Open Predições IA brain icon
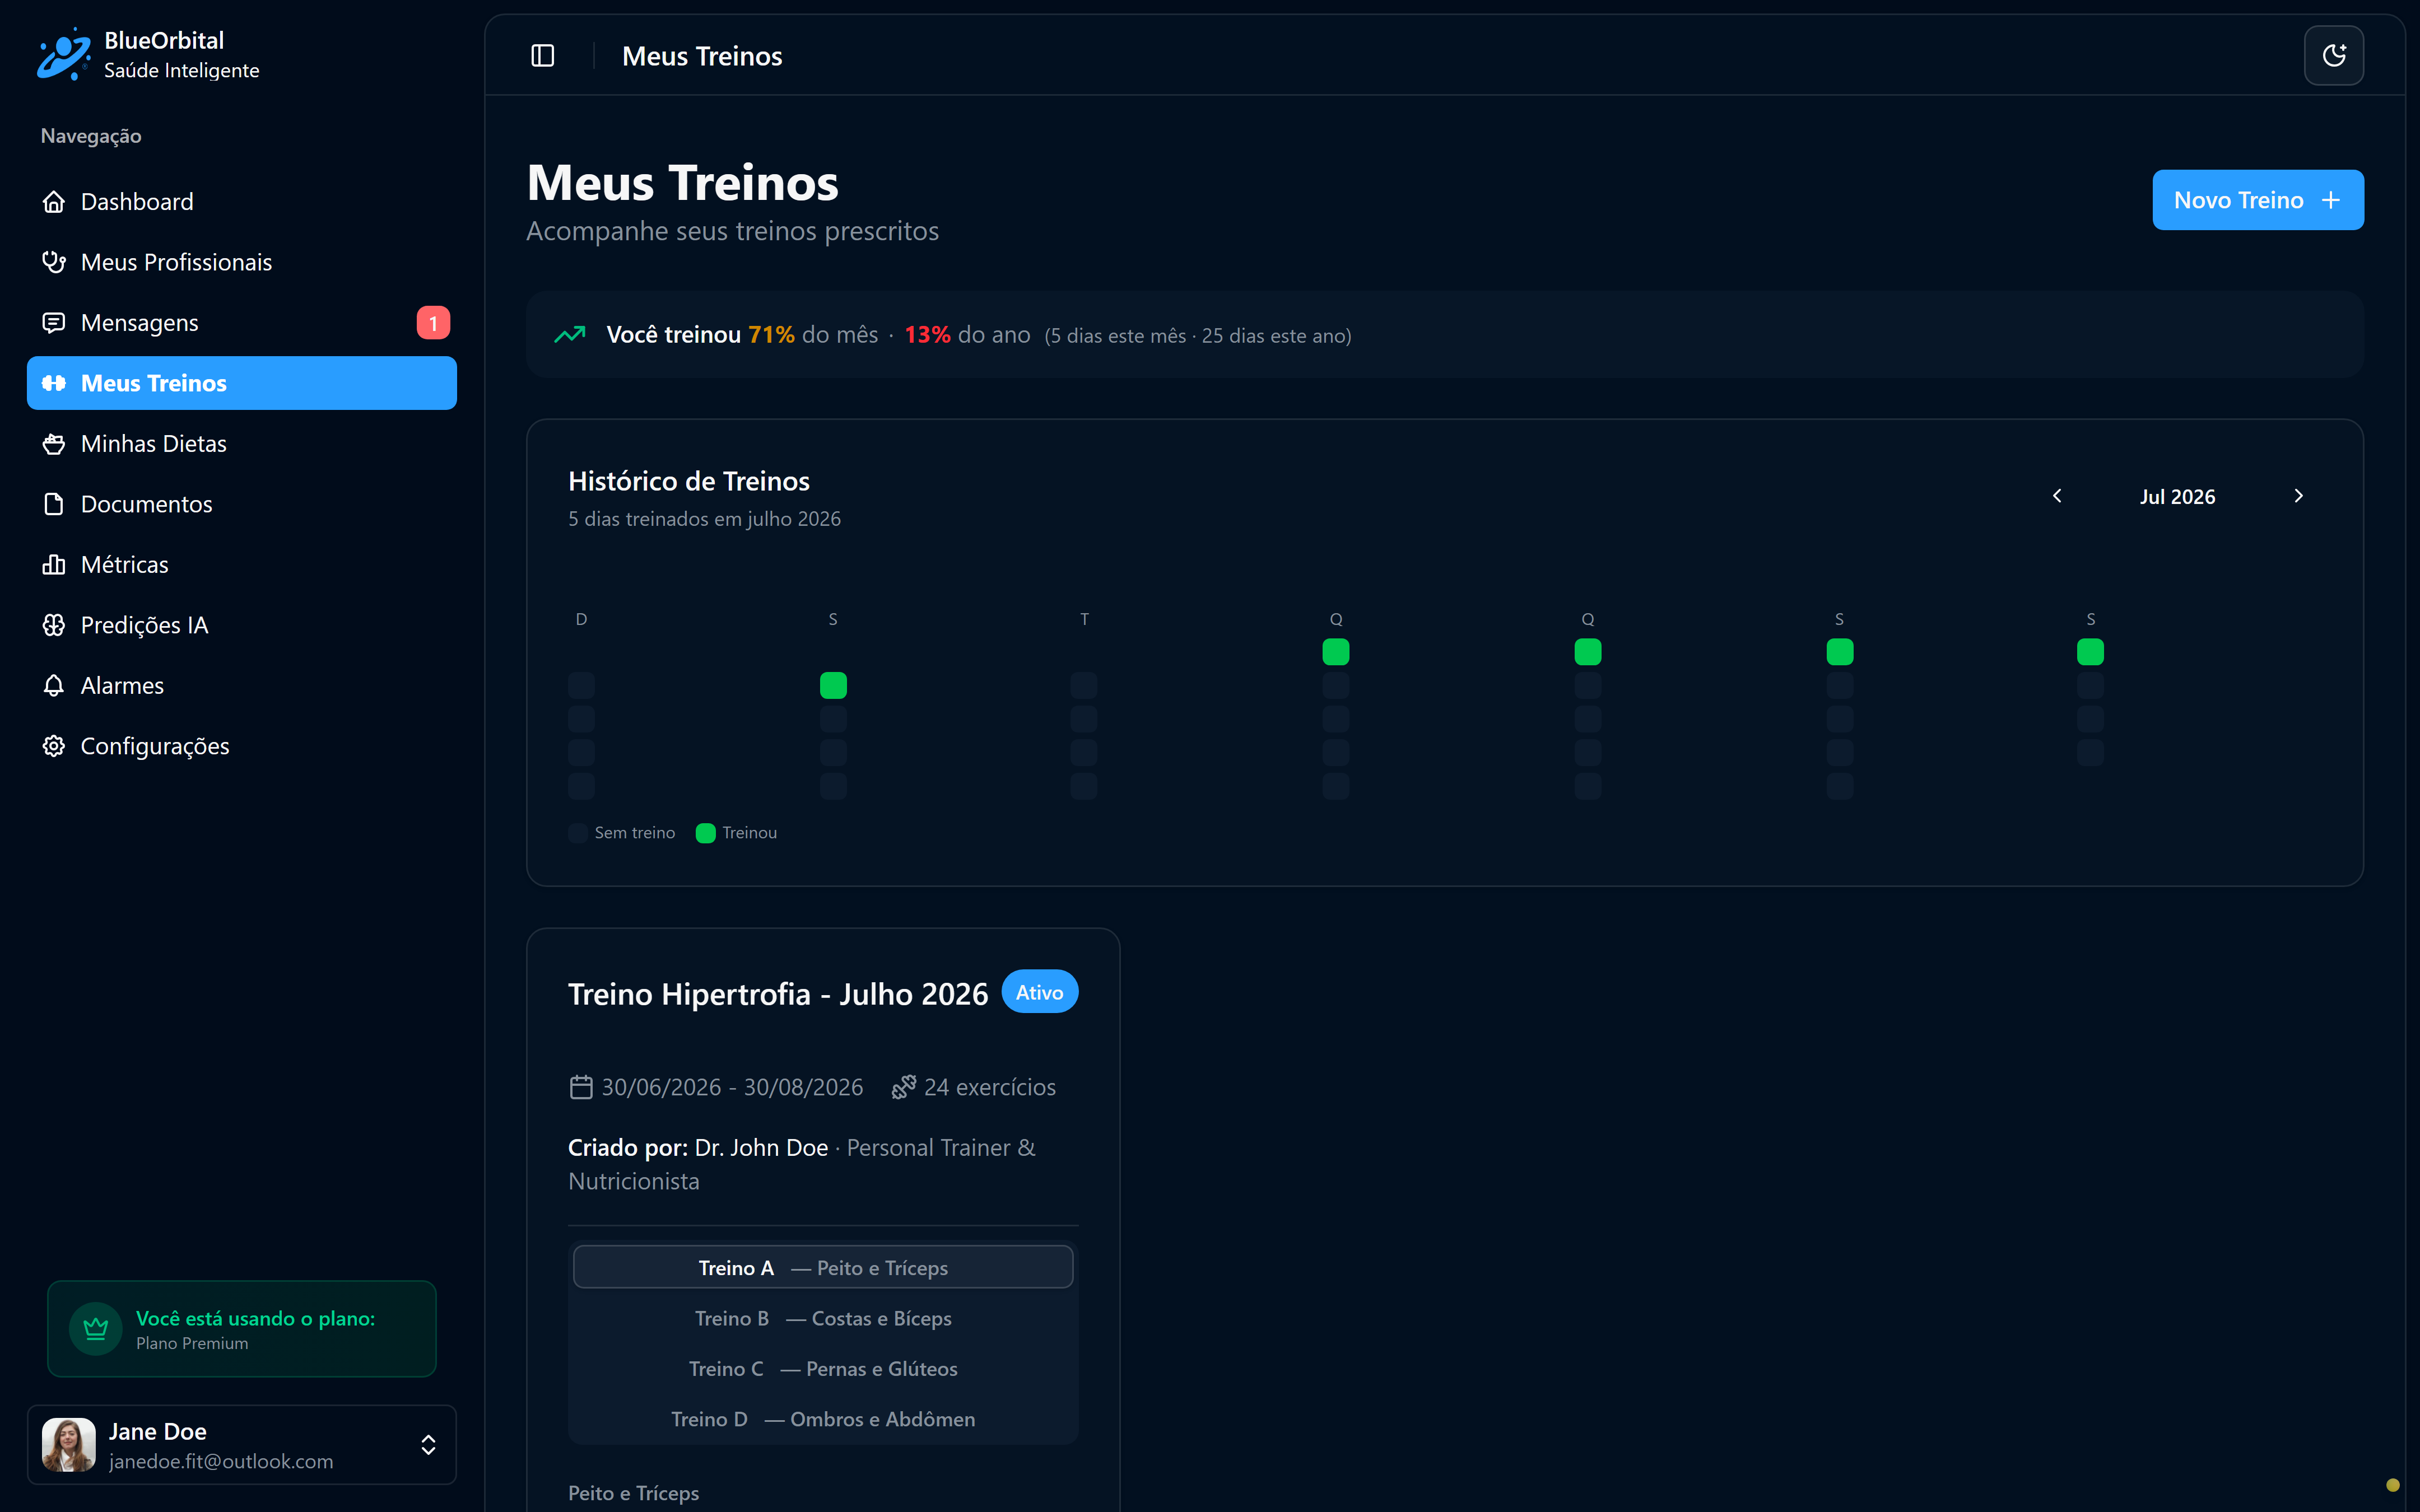The image size is (2420, 1512). [x=54, y=625]
